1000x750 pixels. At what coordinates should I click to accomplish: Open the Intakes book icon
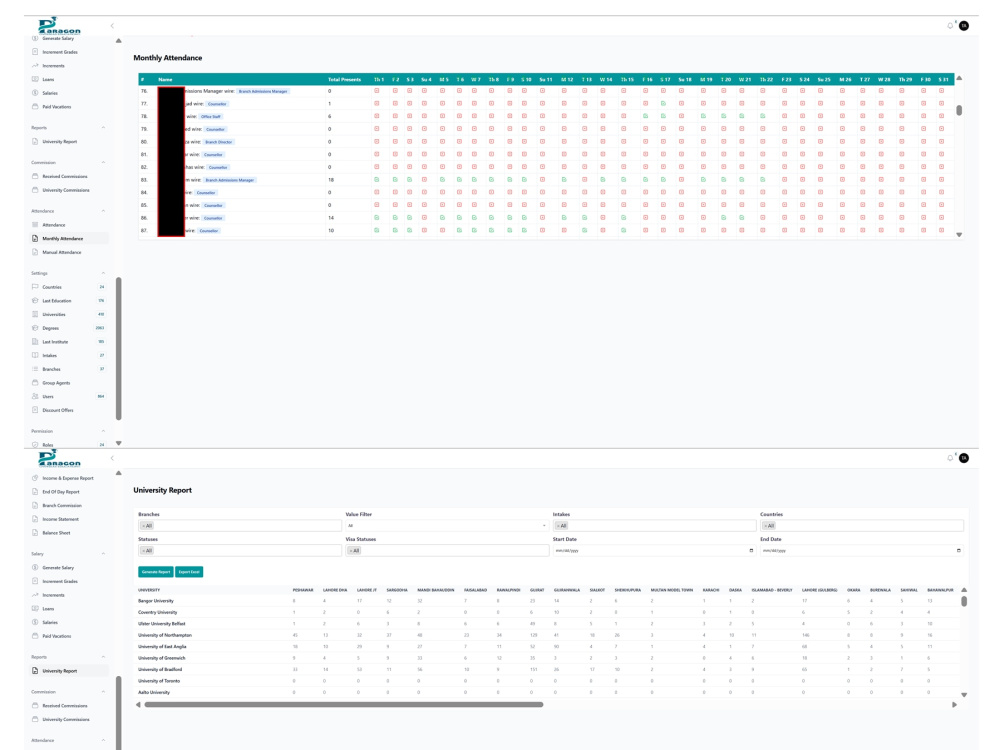(x=35, y=355)
